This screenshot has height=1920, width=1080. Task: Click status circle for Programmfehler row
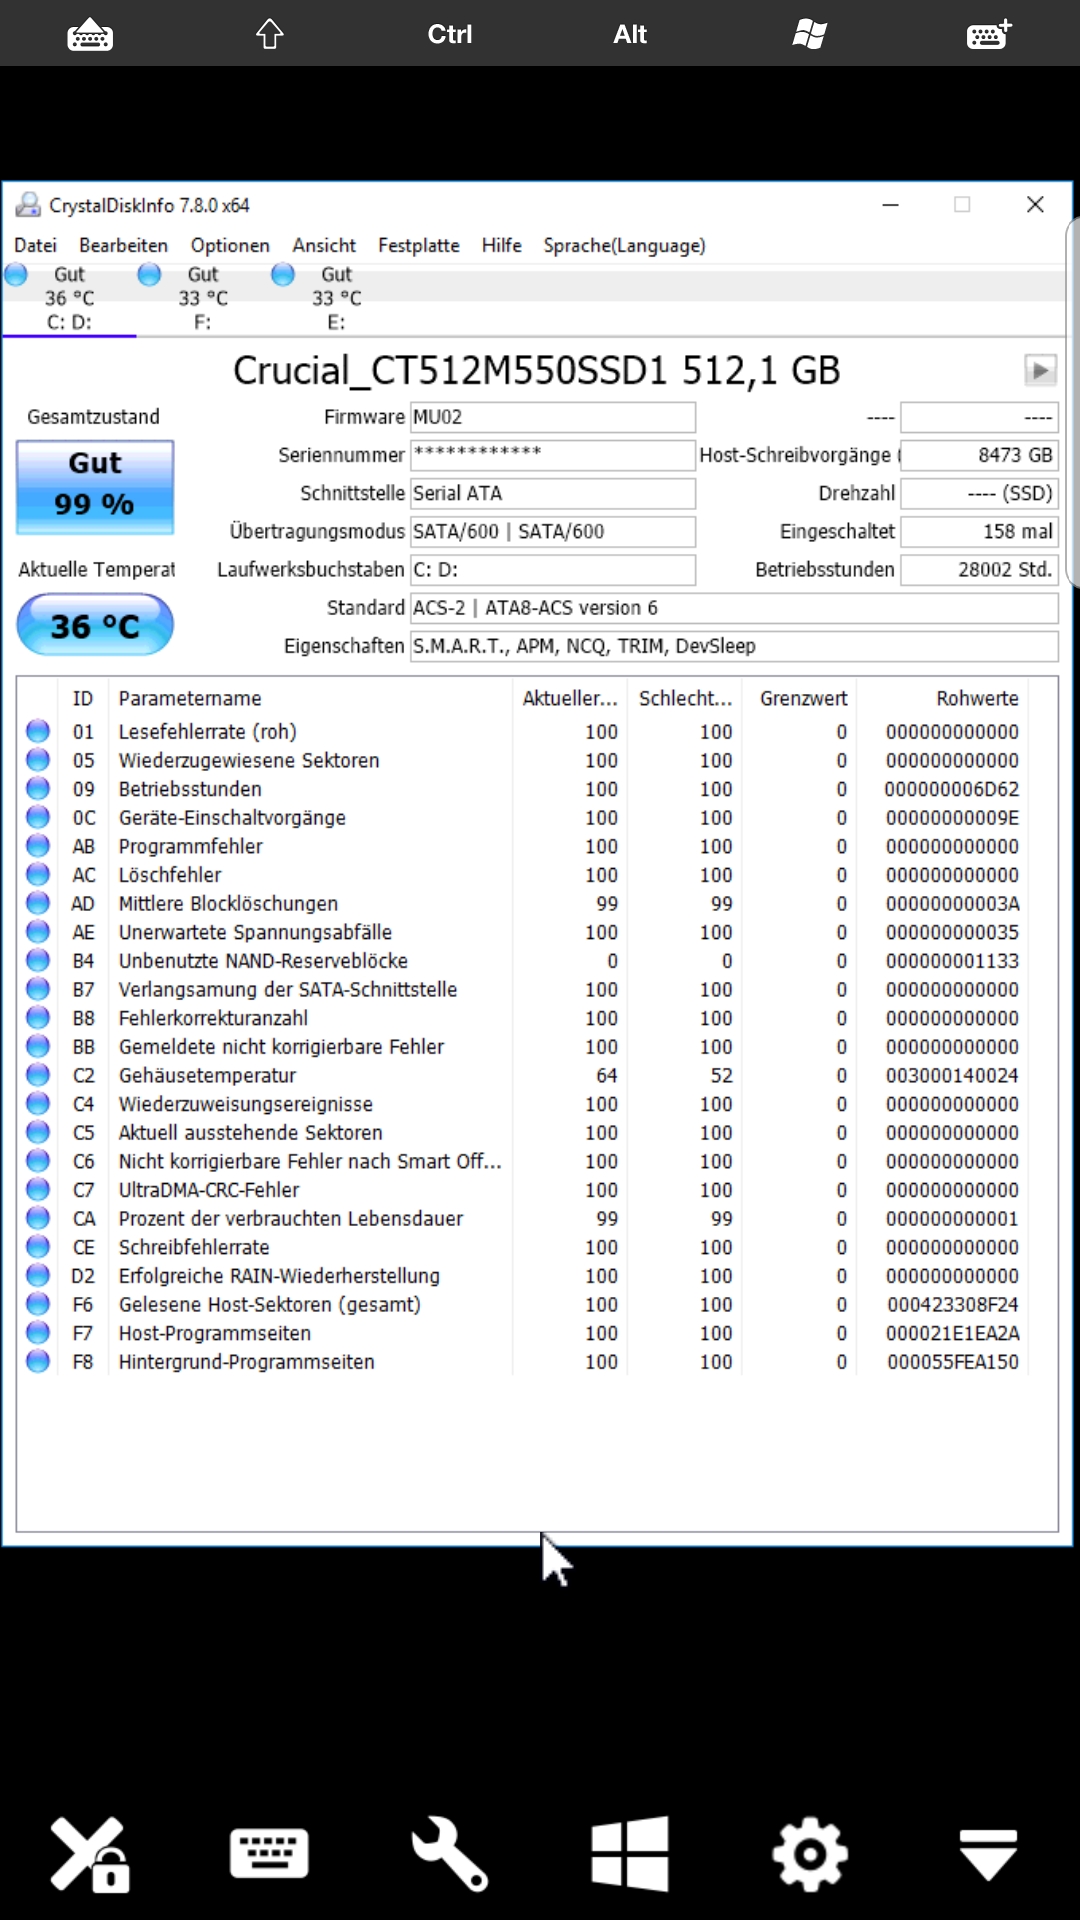pos(38,846)
